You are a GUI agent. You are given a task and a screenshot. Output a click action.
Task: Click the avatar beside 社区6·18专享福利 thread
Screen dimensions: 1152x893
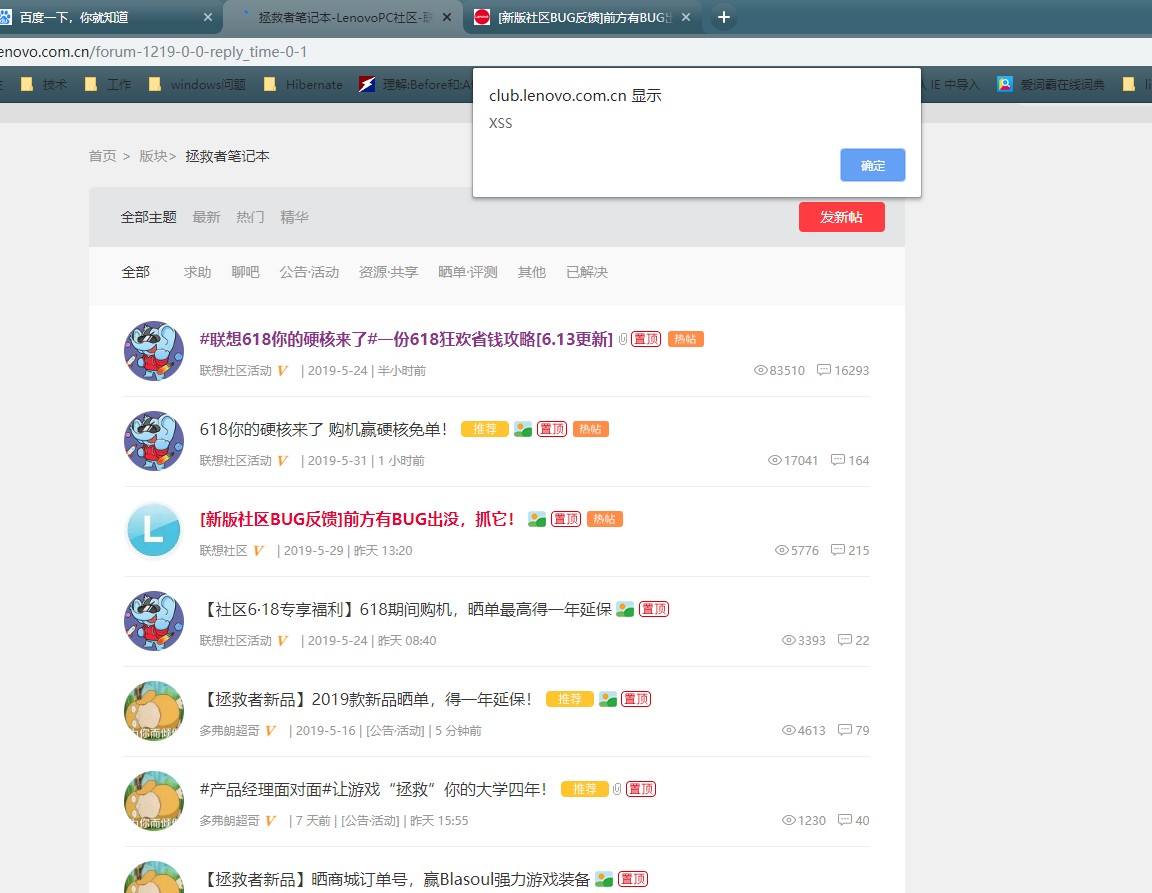click(x=154, y=621)
